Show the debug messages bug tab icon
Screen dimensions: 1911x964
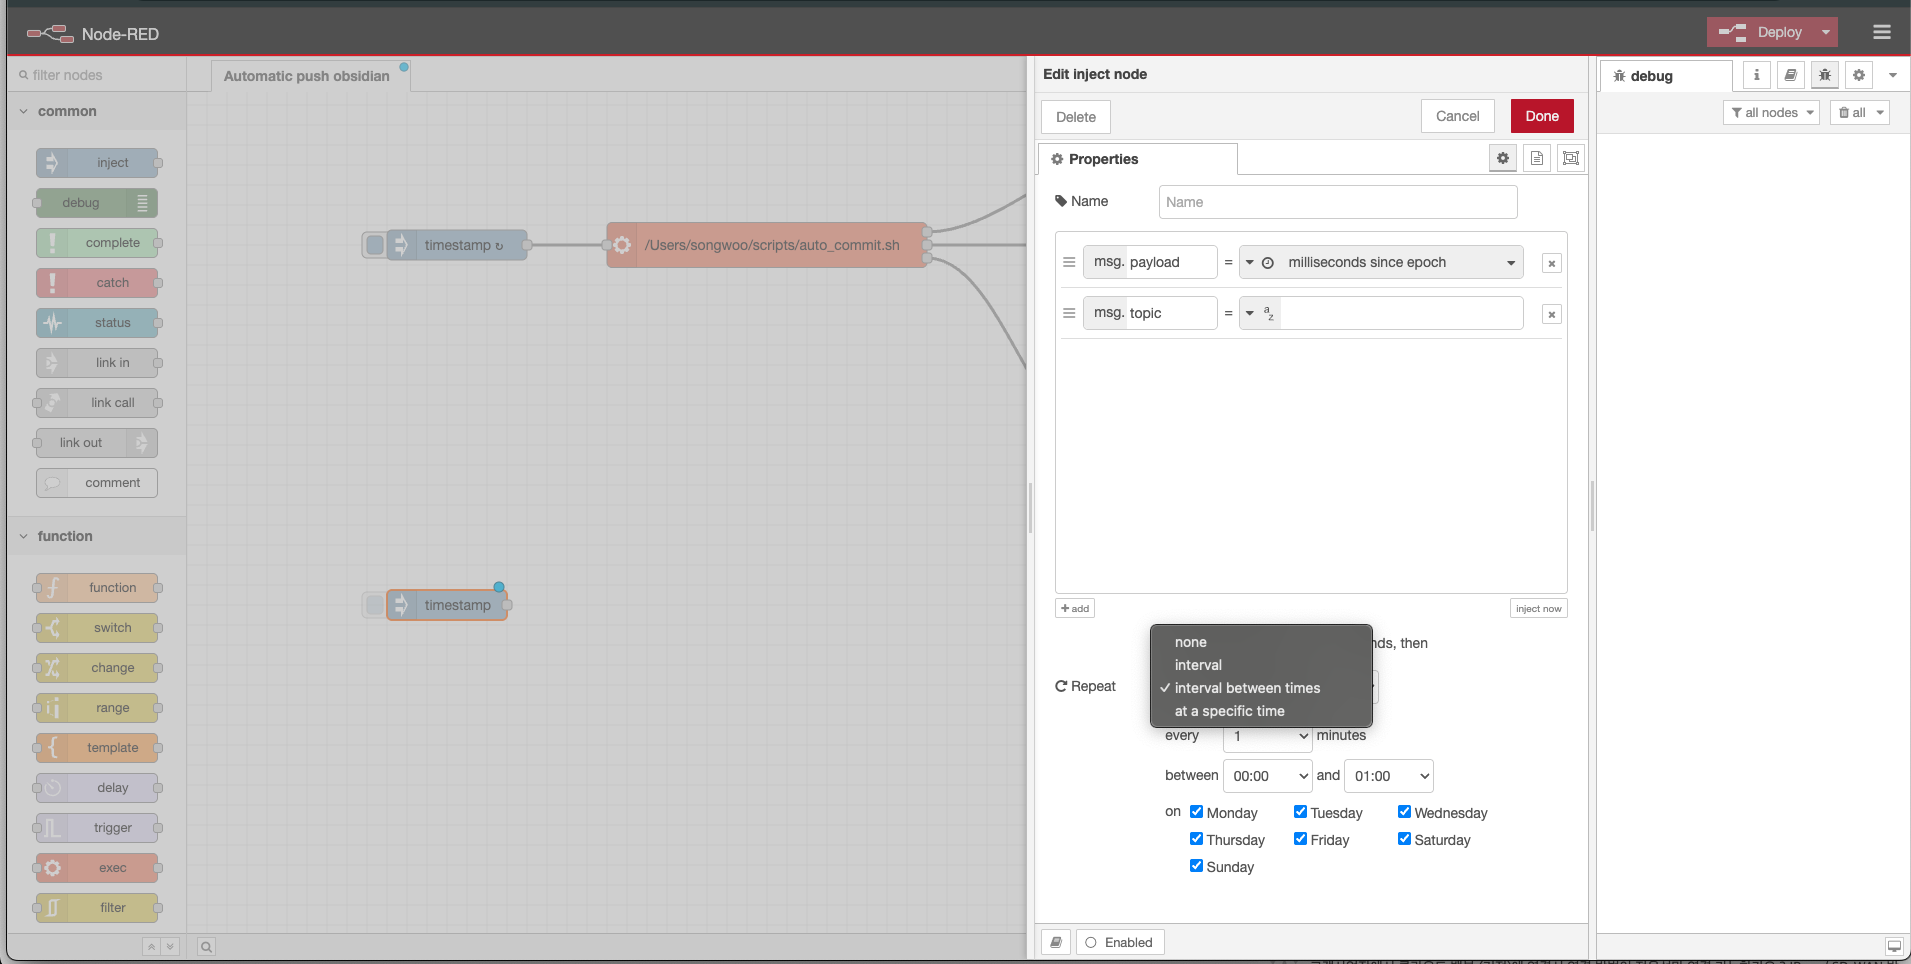tap(1825, 75)
